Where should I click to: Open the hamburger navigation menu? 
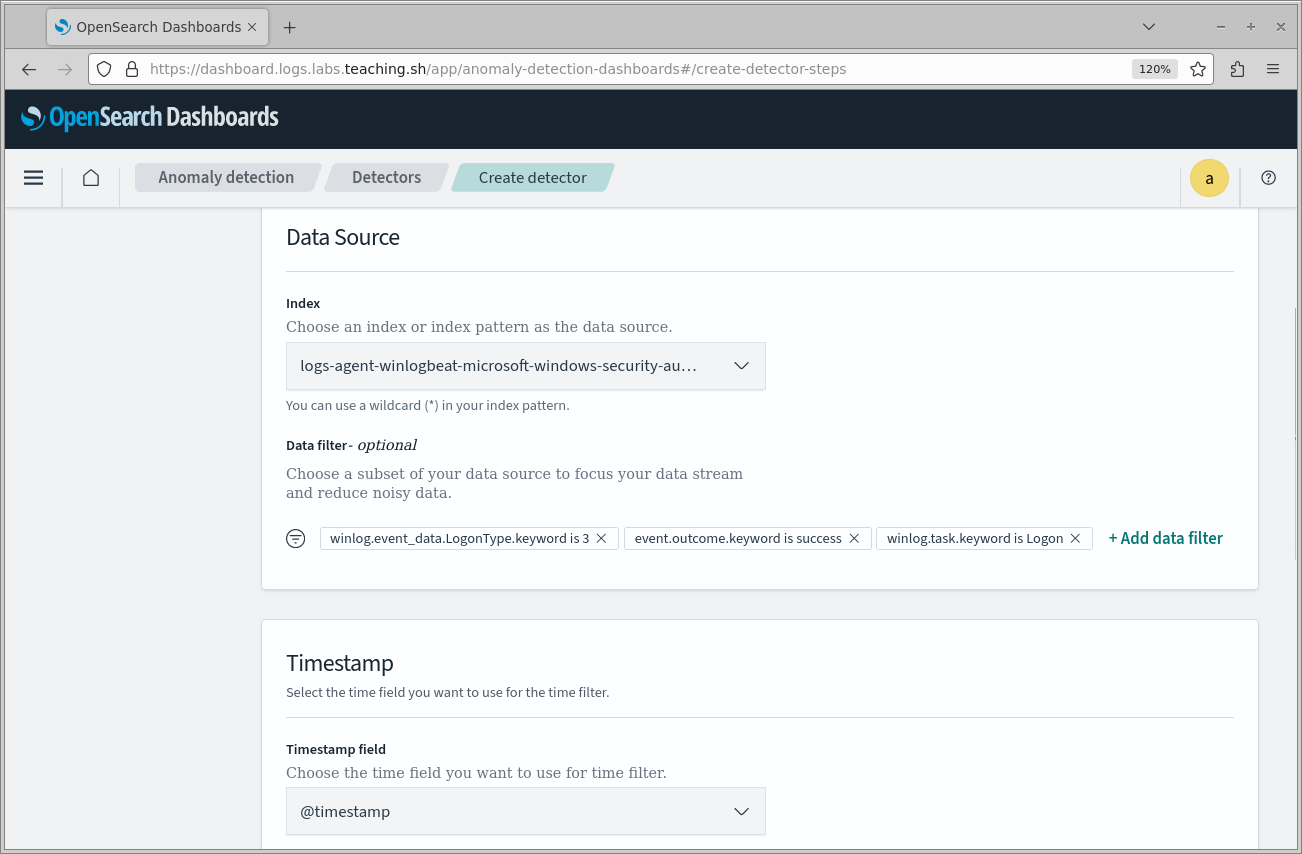tap(33, 178)
